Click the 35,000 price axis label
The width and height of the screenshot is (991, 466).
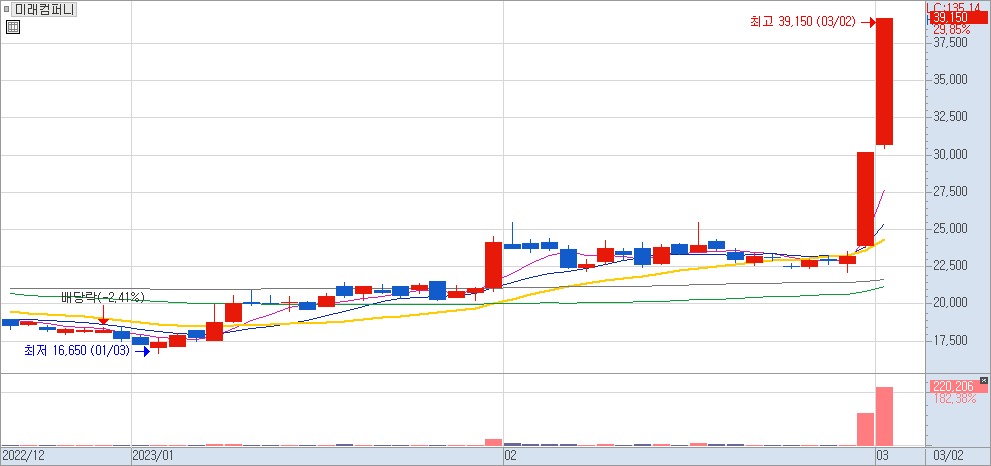[951, 80]
